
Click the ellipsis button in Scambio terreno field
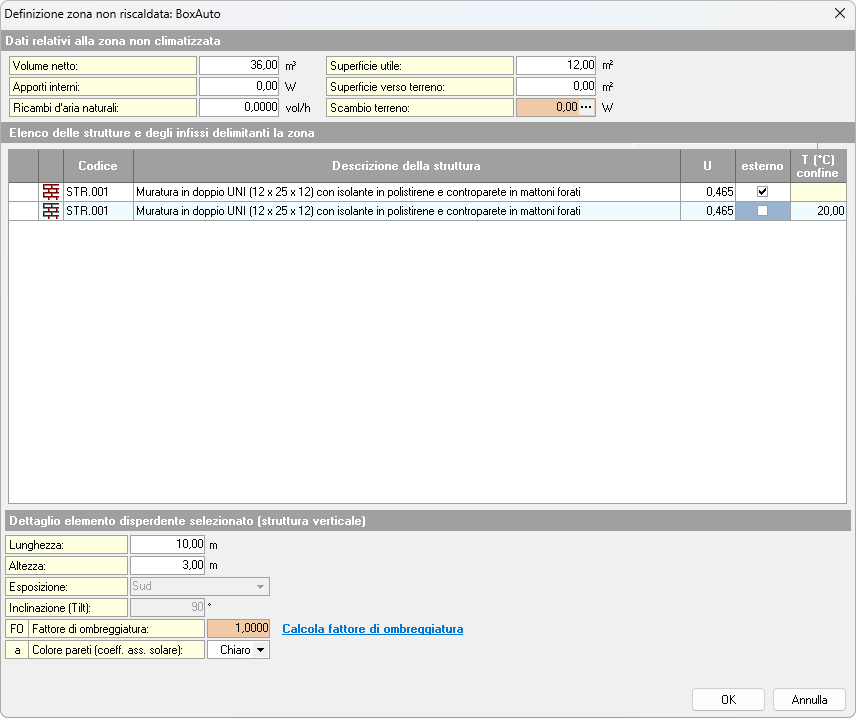click(x=587, y=107)
